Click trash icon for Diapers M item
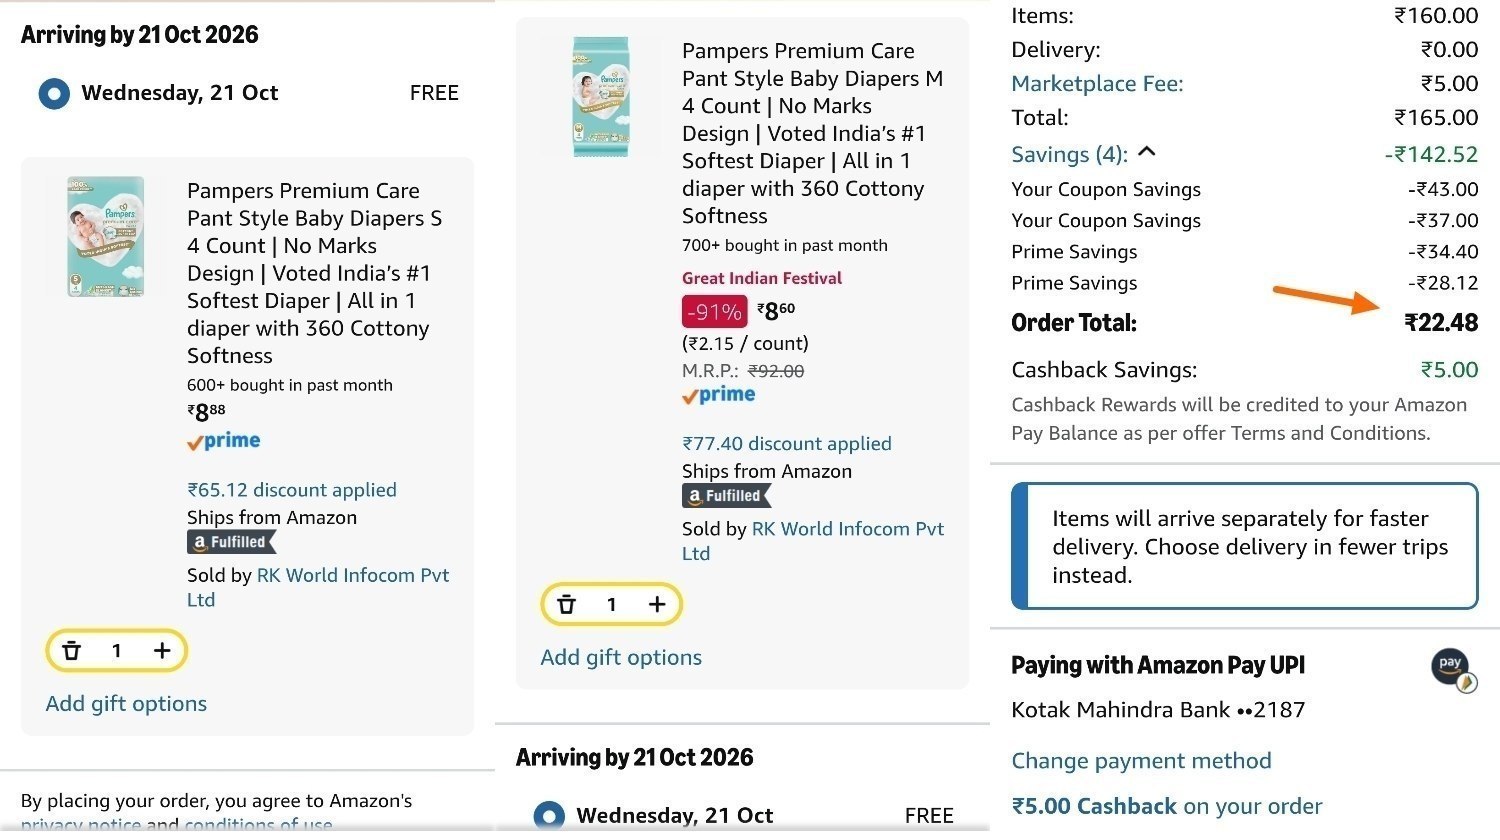 click(x=566, y=604)
